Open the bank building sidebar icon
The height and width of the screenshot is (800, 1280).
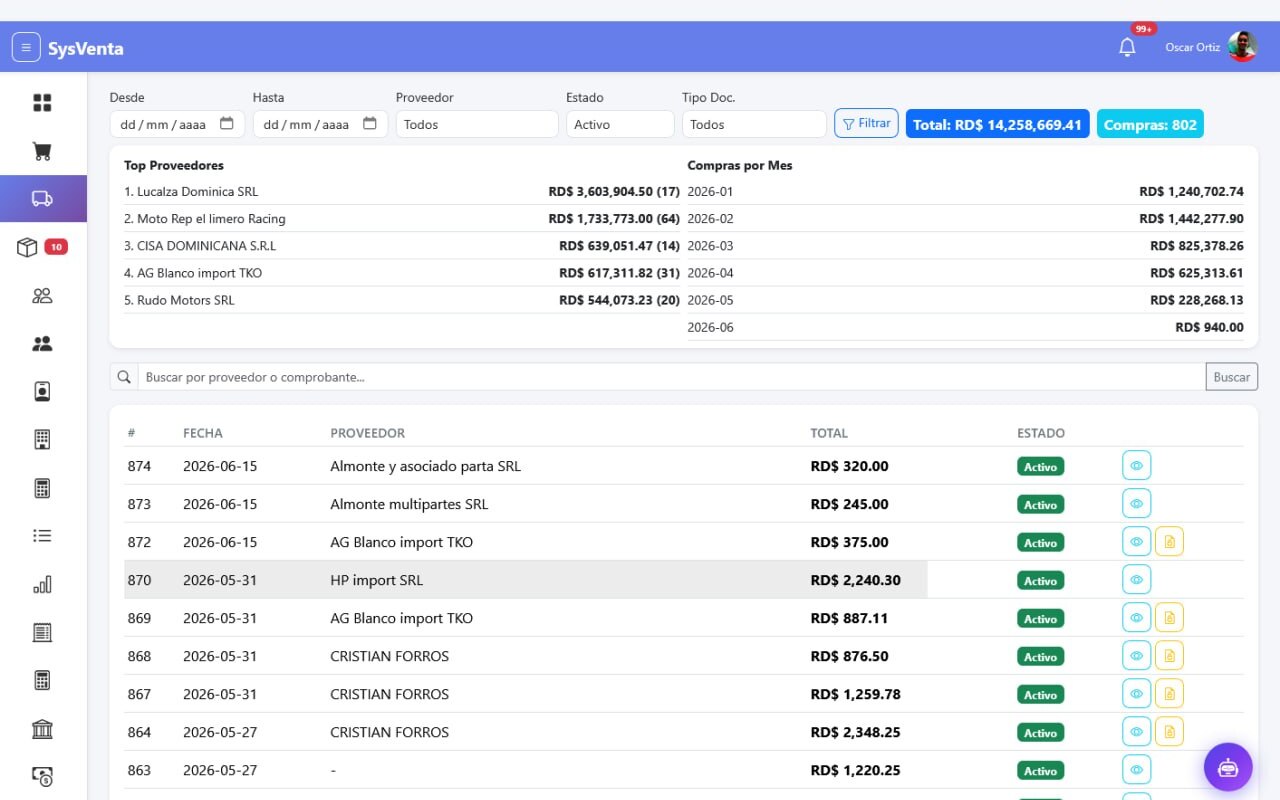click(42, 728)
